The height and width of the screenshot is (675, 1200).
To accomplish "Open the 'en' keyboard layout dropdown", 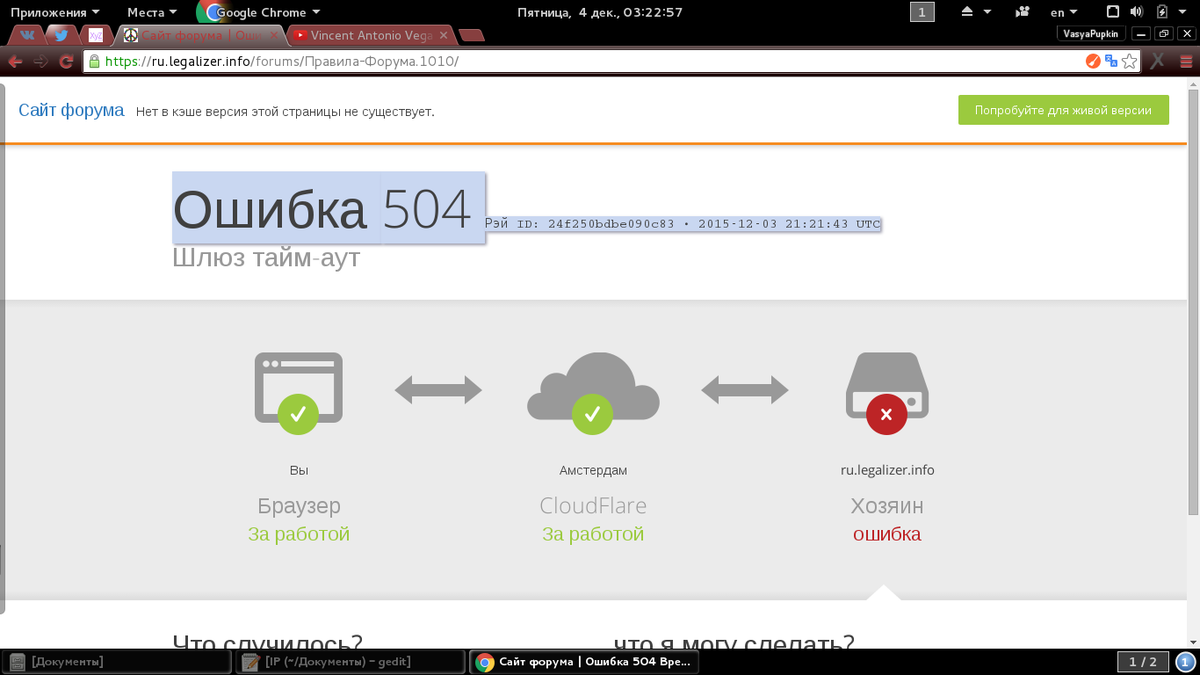I will click(1064, 12).
